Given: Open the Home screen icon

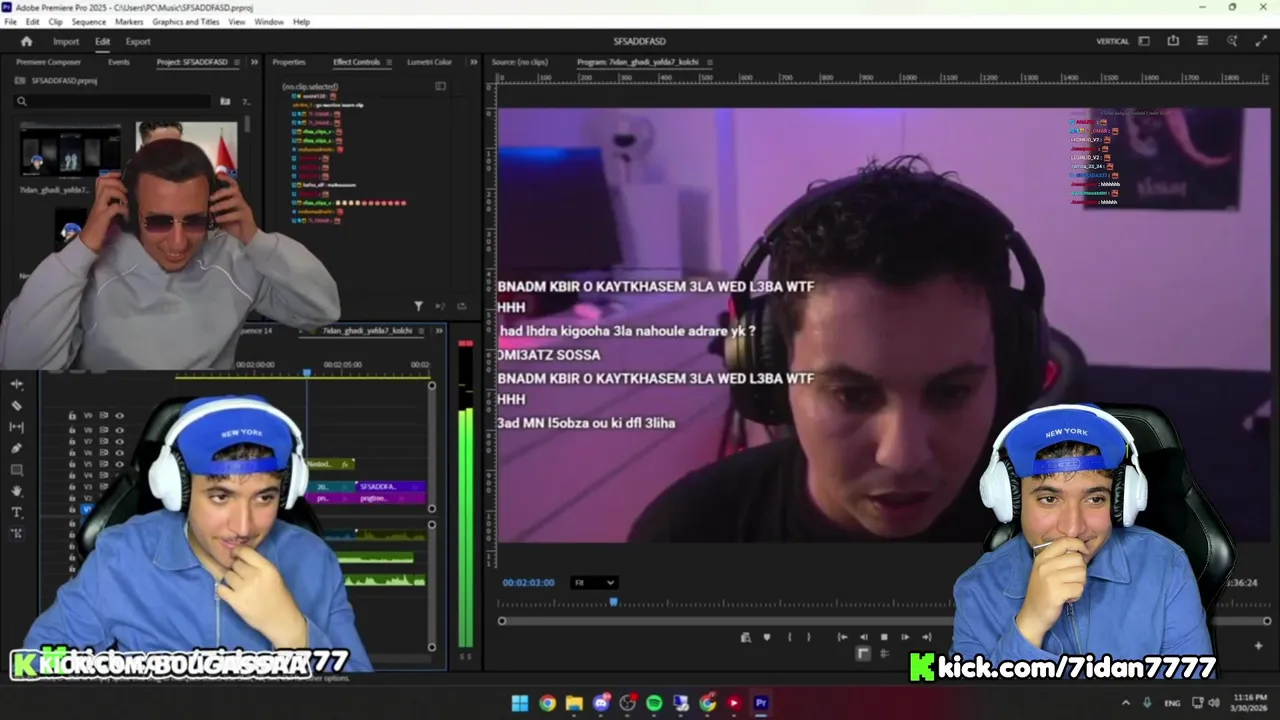Looking at the screenshot, I should point(26,41).
